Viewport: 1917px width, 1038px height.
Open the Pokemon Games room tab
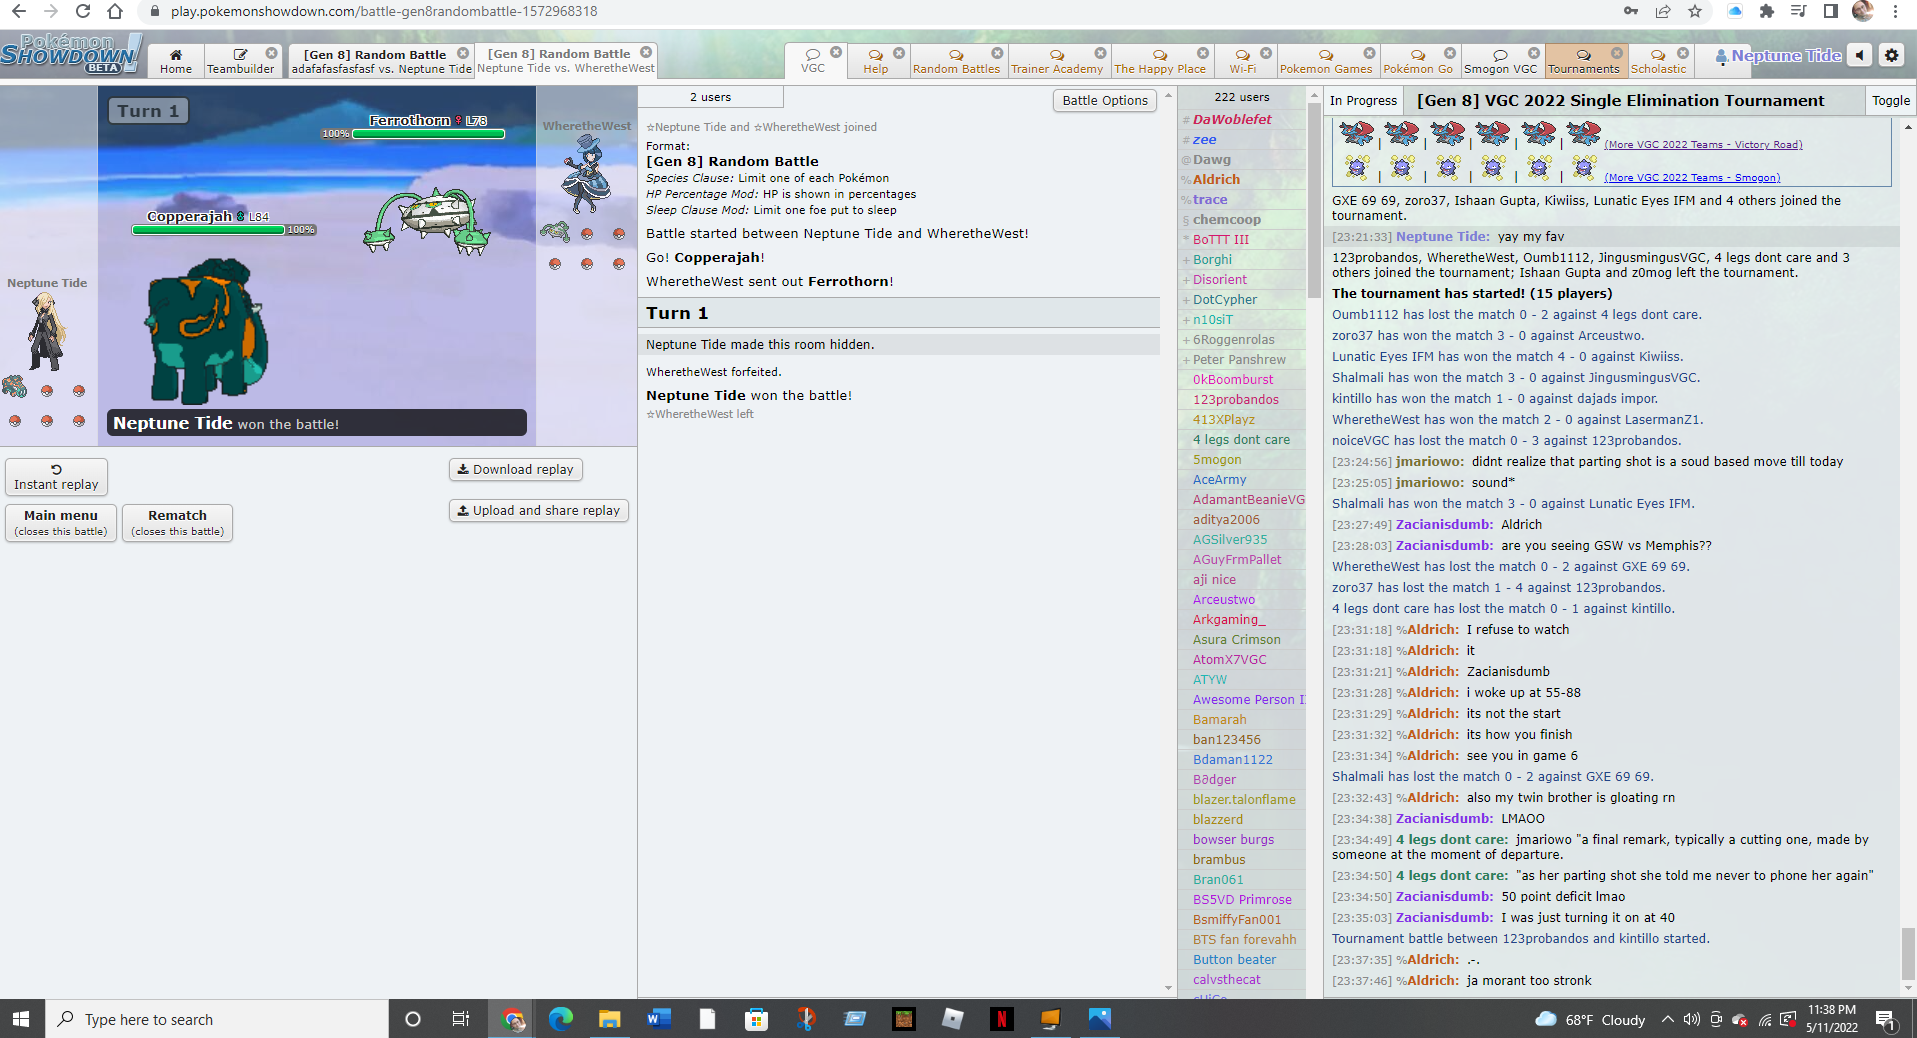[x=1326, y=61]
